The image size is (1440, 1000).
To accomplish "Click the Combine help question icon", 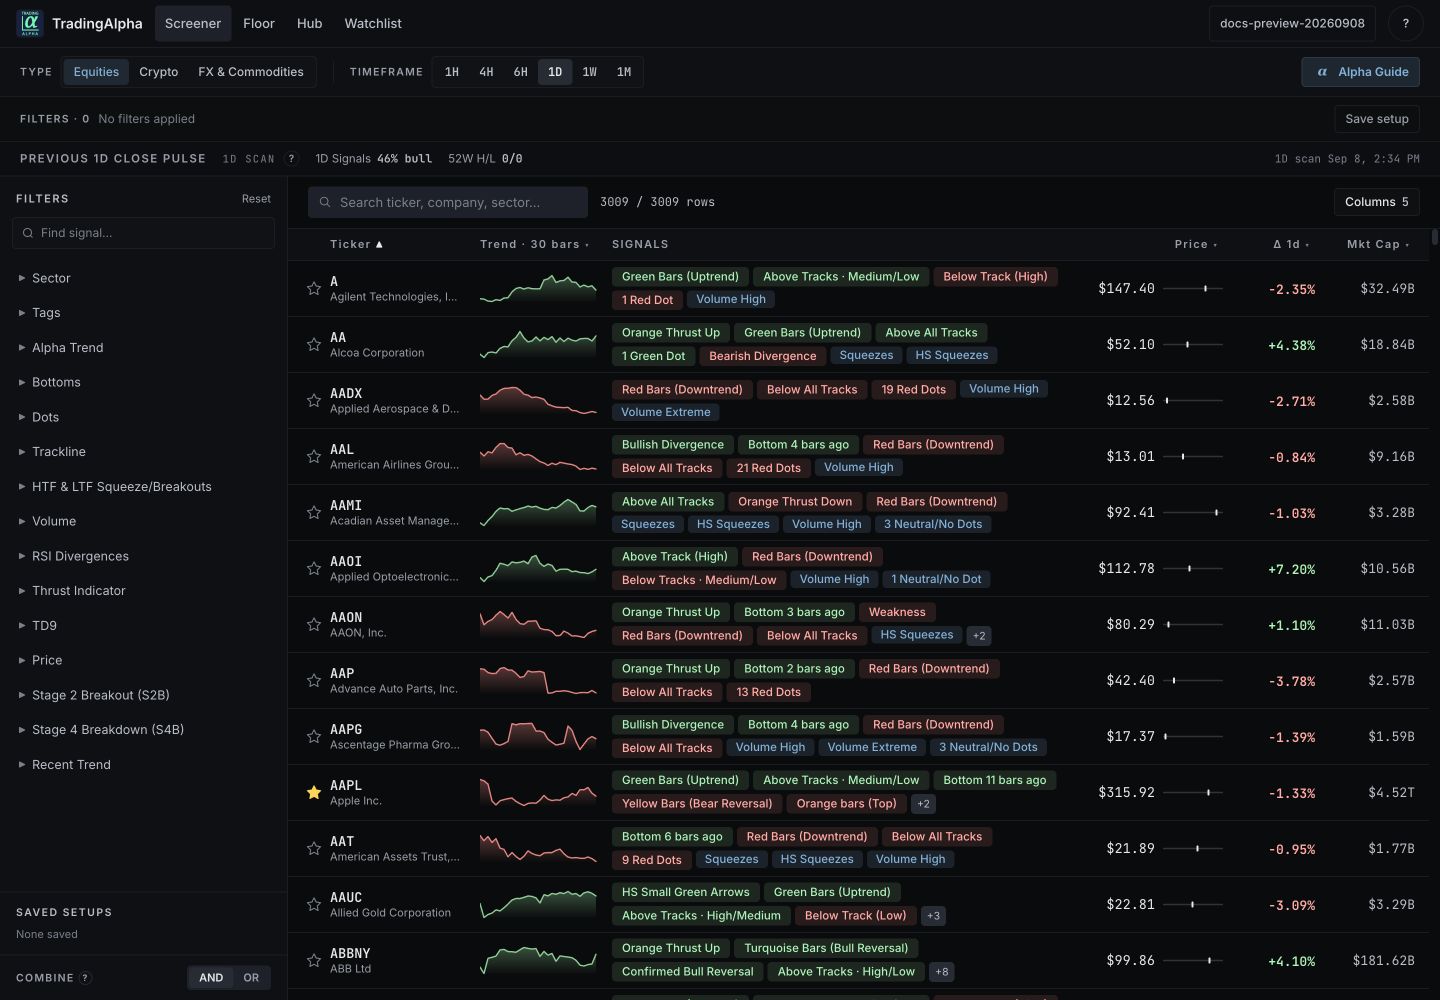I will 85,978.
